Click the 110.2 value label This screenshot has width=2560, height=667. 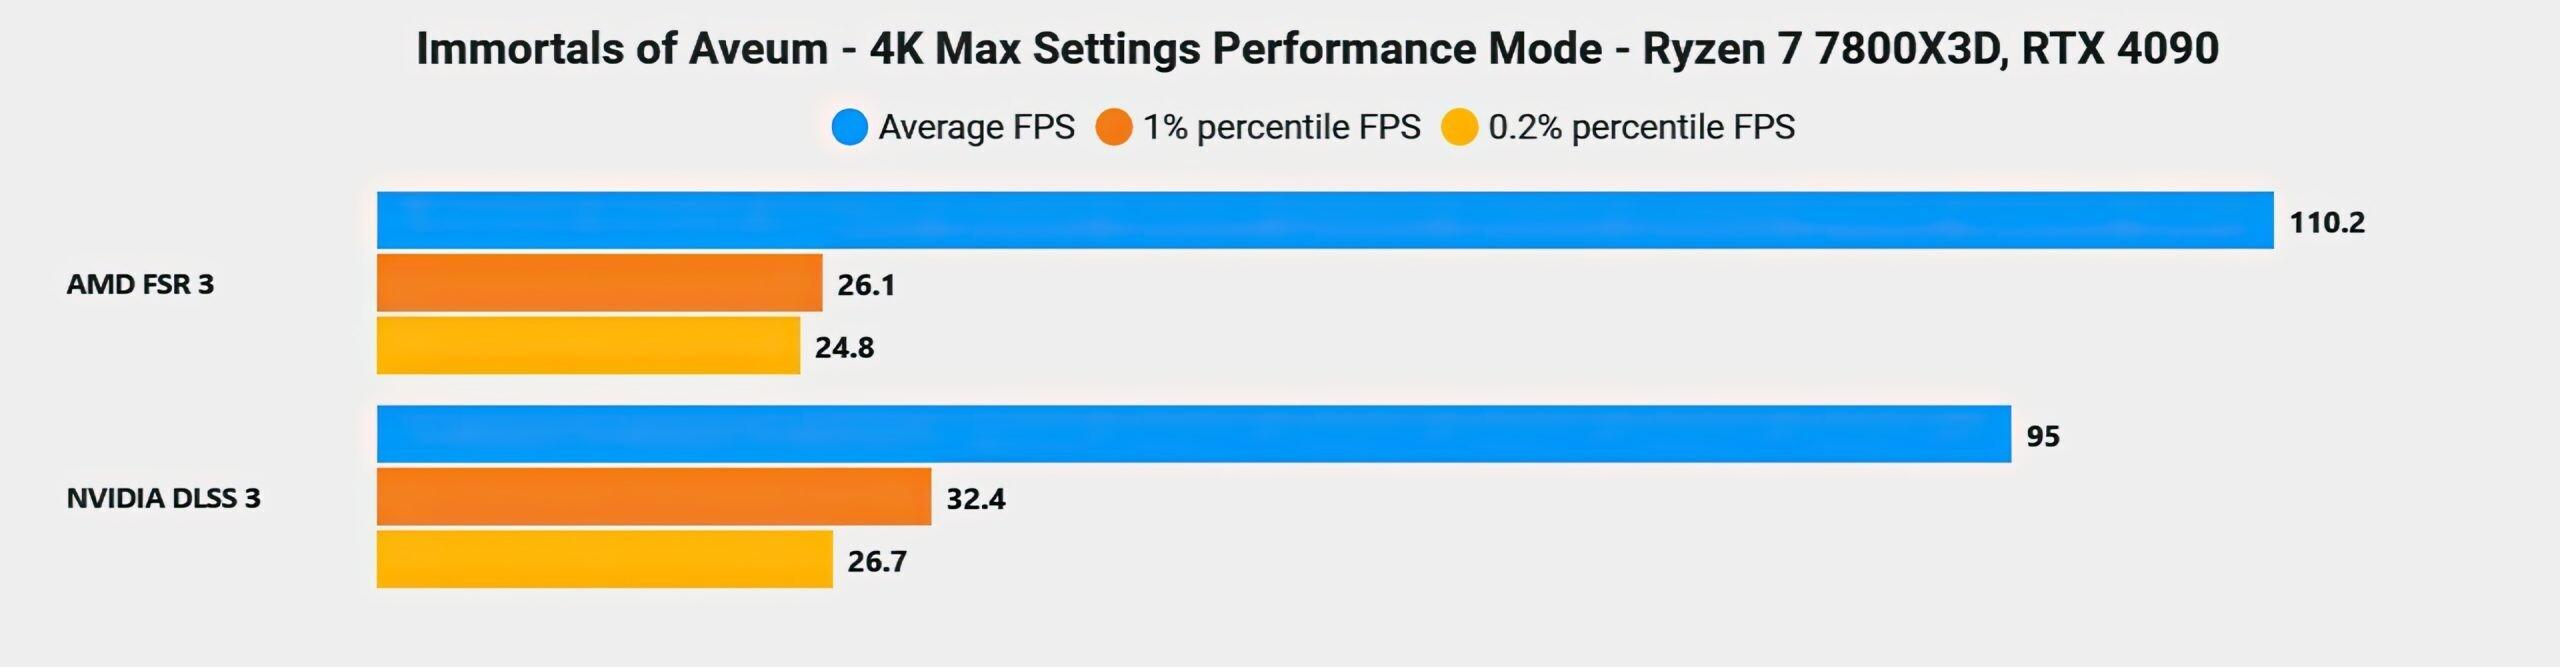(2327, 222)
